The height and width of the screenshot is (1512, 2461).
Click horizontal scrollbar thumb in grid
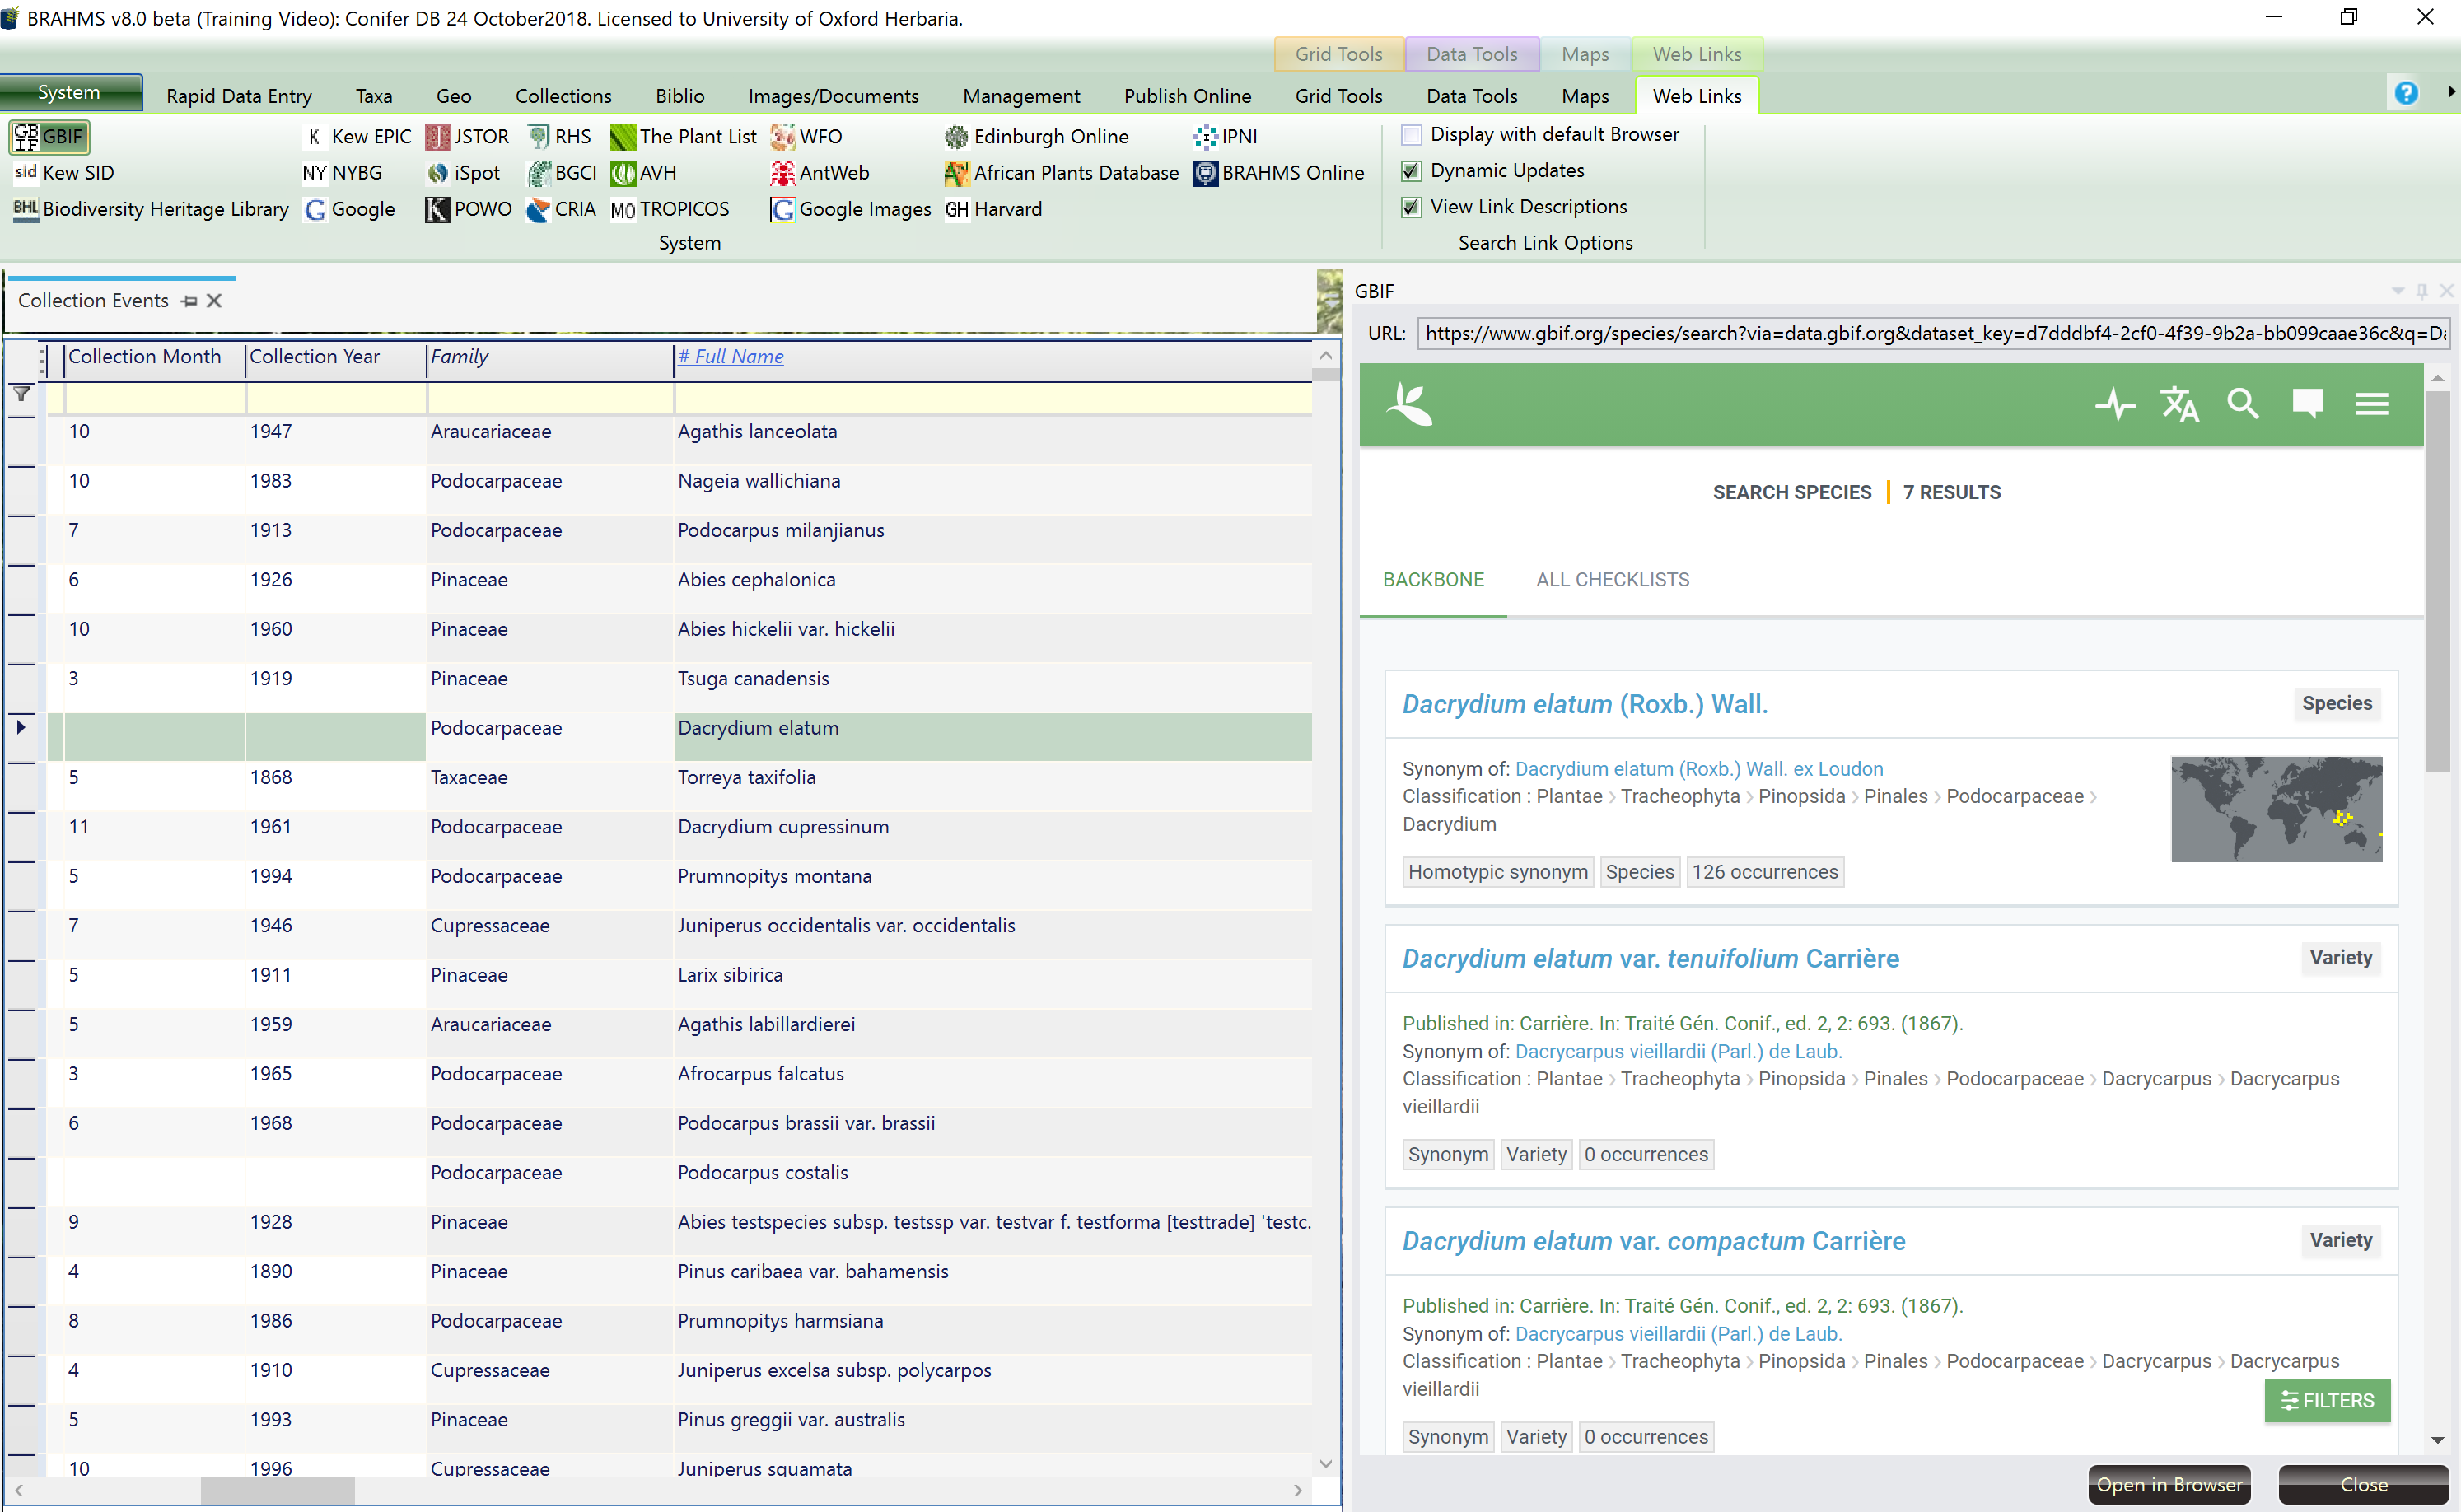(x=277, y=1490)
